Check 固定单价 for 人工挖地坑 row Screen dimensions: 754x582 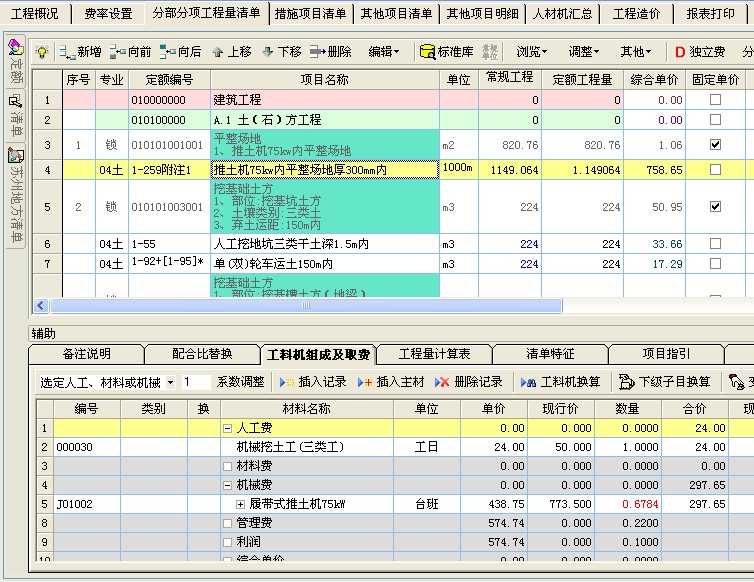point(715,243)
